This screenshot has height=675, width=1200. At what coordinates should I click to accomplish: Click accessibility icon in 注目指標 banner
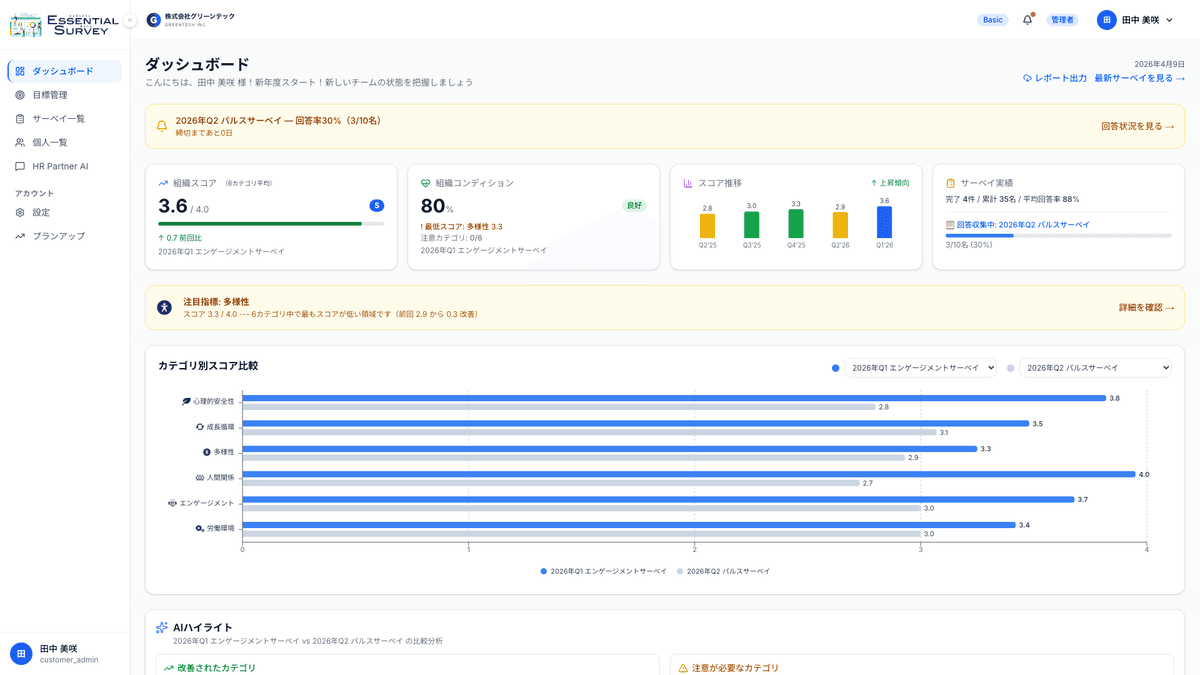(x=165, y=307)
